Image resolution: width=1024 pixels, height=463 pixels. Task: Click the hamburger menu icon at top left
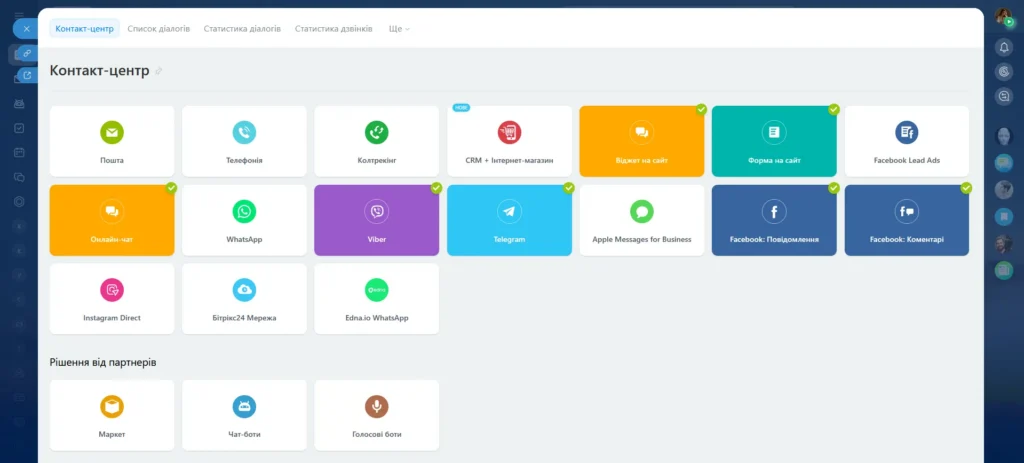coord(19,14)
